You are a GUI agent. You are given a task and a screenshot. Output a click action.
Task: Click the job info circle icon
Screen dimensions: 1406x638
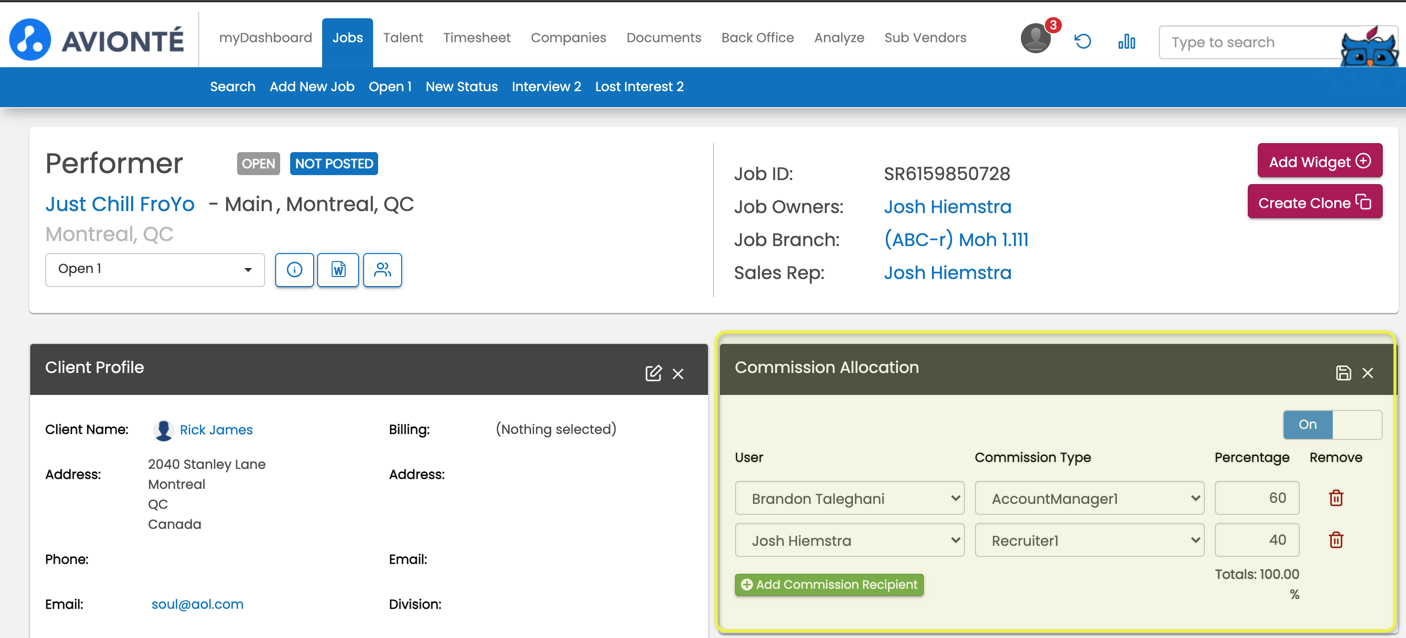click(294, 270)
